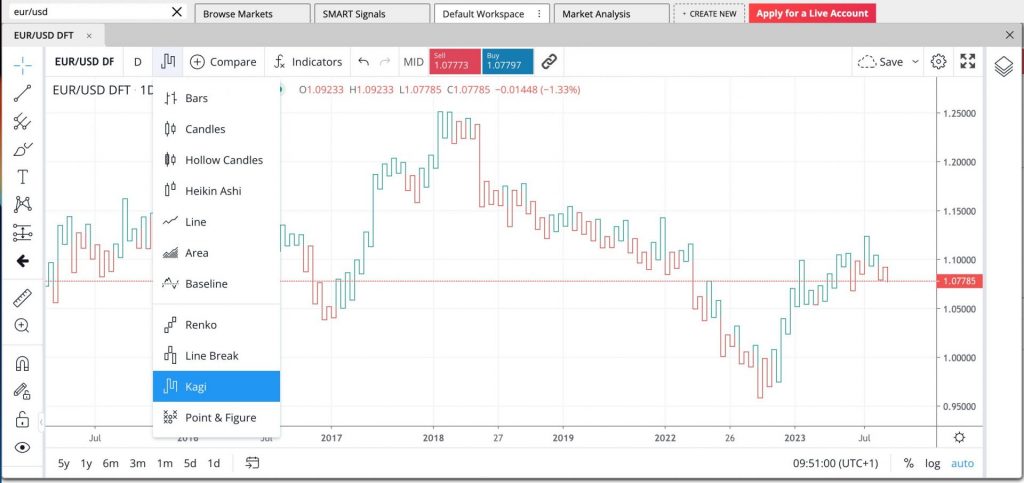Select the crosshair cursor tool
The image size is (1024, 483).
pyautogui.click(x=23, y=65)
